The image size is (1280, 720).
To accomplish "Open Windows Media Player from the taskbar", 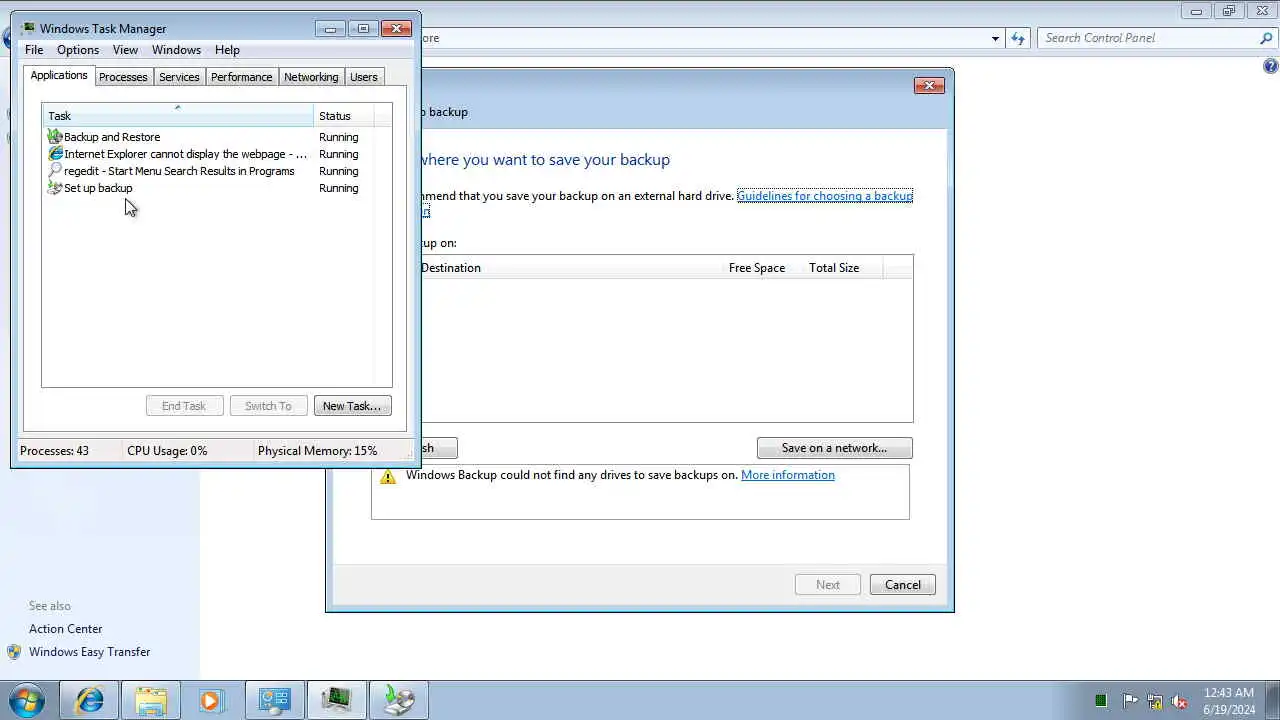I will point(210,700).
